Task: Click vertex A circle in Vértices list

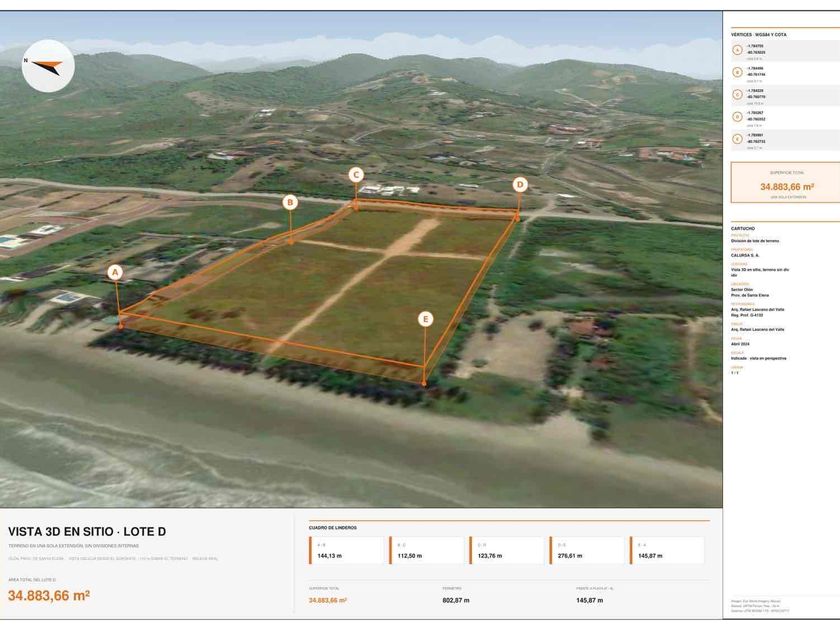Action: tap(738, 50)
